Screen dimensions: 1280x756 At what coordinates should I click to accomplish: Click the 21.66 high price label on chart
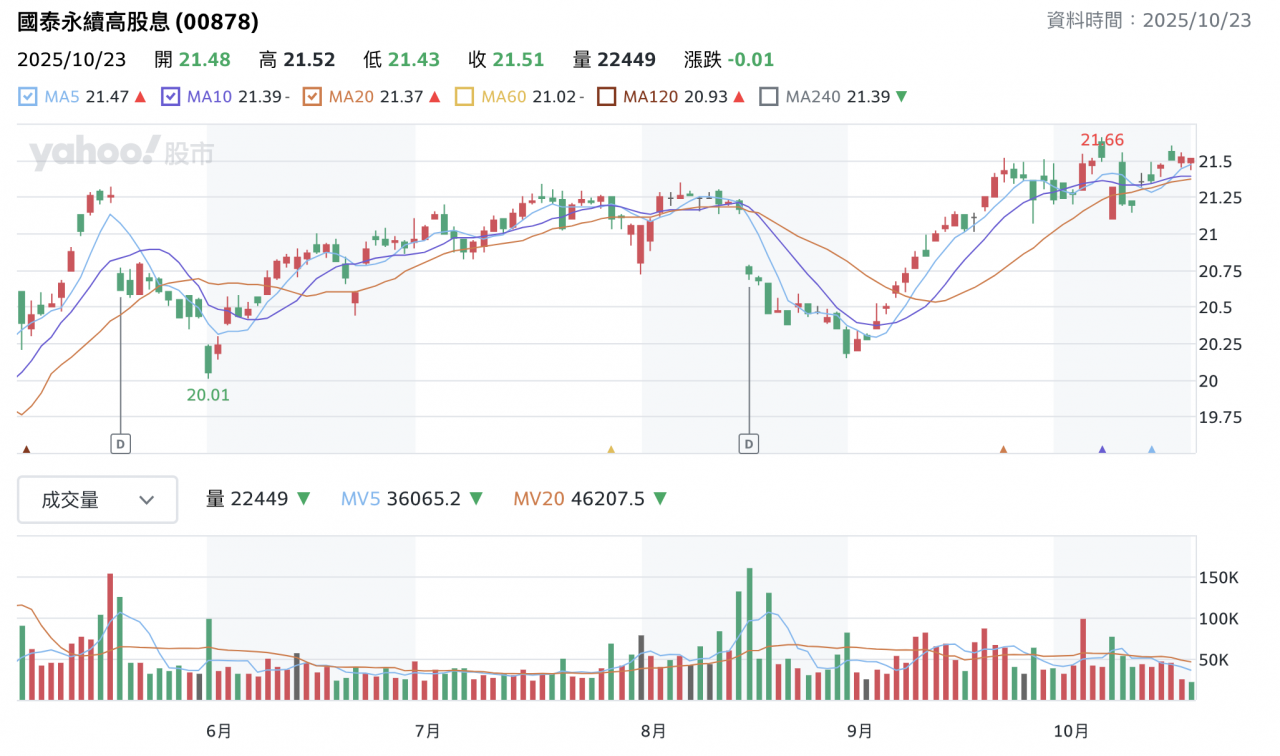pyautogui.click(x=1101, y=140)
